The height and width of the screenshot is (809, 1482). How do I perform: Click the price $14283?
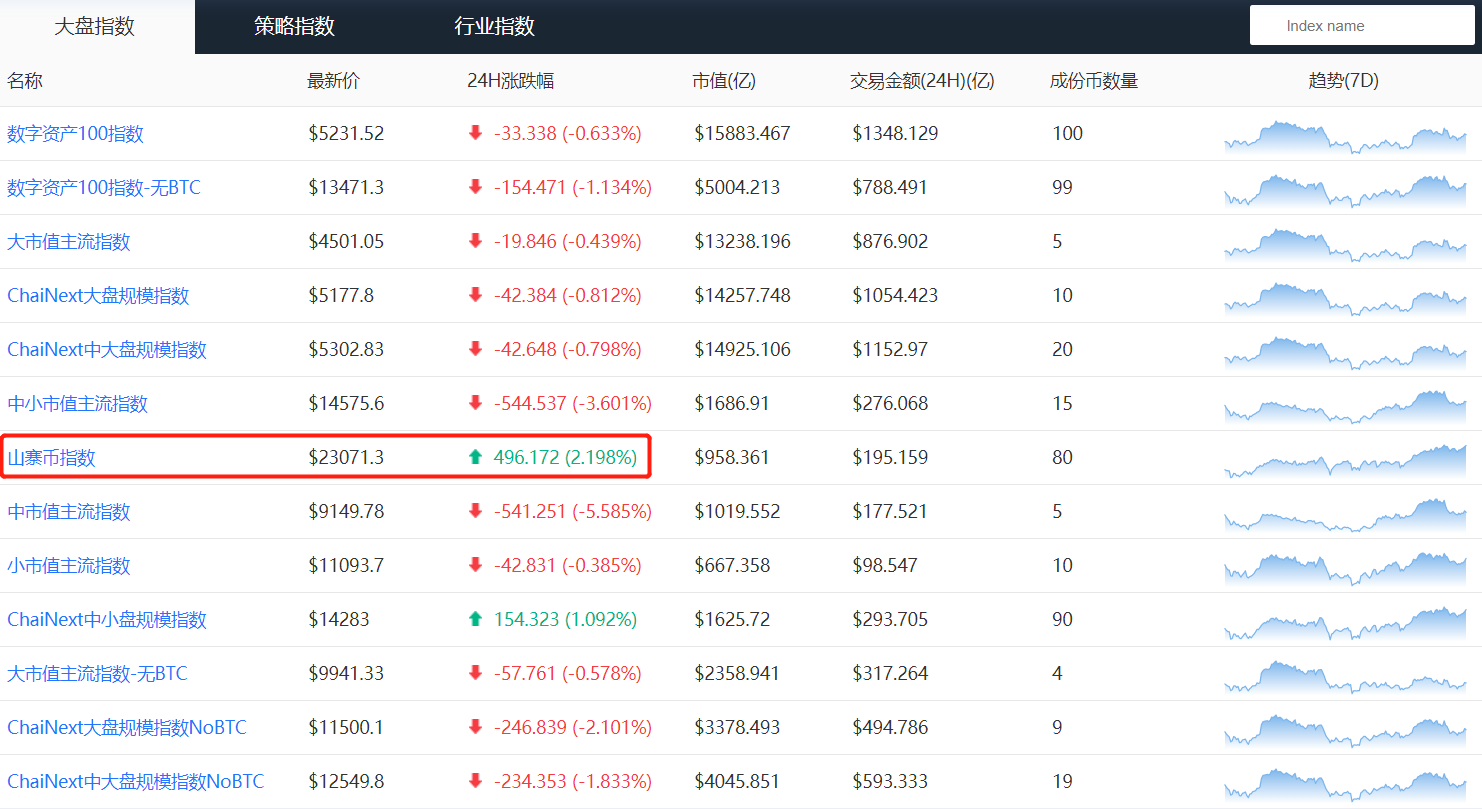pyautogui.click(x=339, y=620)
